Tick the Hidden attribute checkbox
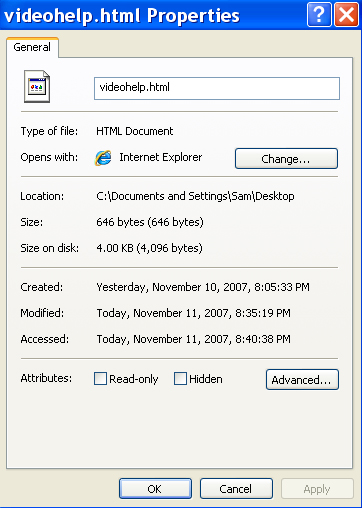 tap(180, 379)
